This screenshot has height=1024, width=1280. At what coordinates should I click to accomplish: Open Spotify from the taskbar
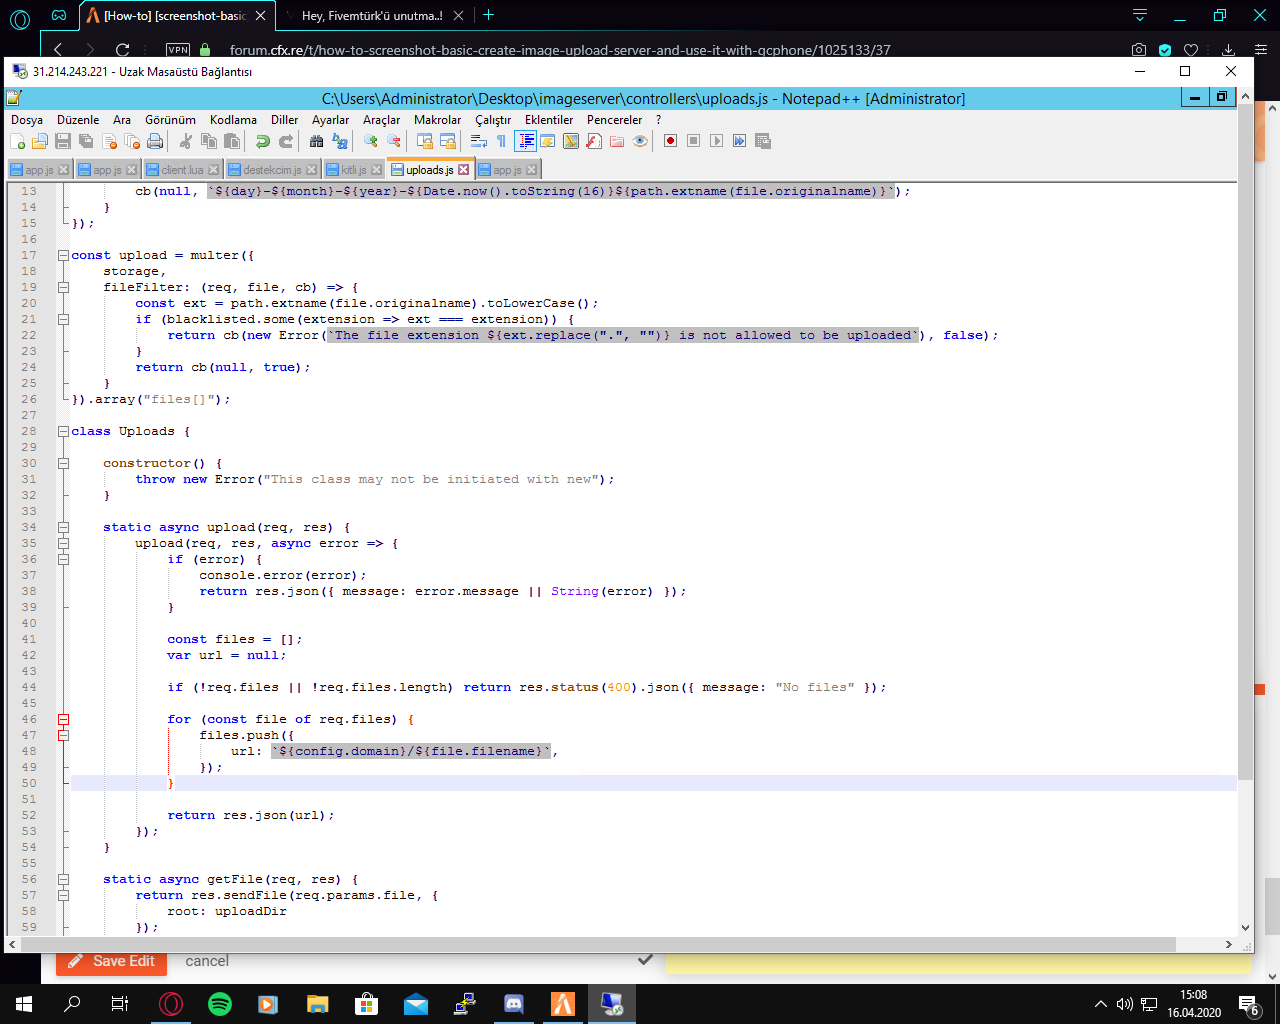(x=219, y=1004)
